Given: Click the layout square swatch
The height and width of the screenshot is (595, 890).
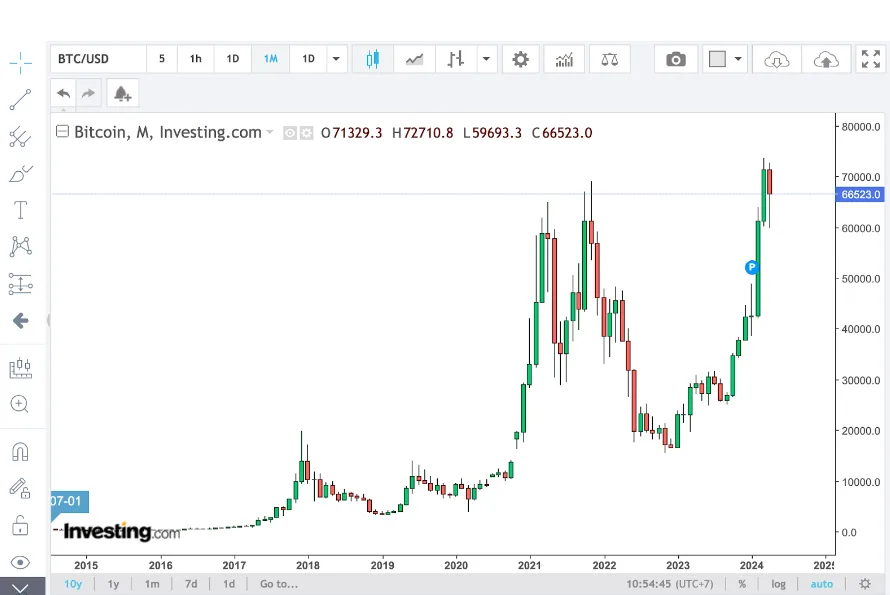Looking at the screenshot, I should pos(717,59).
